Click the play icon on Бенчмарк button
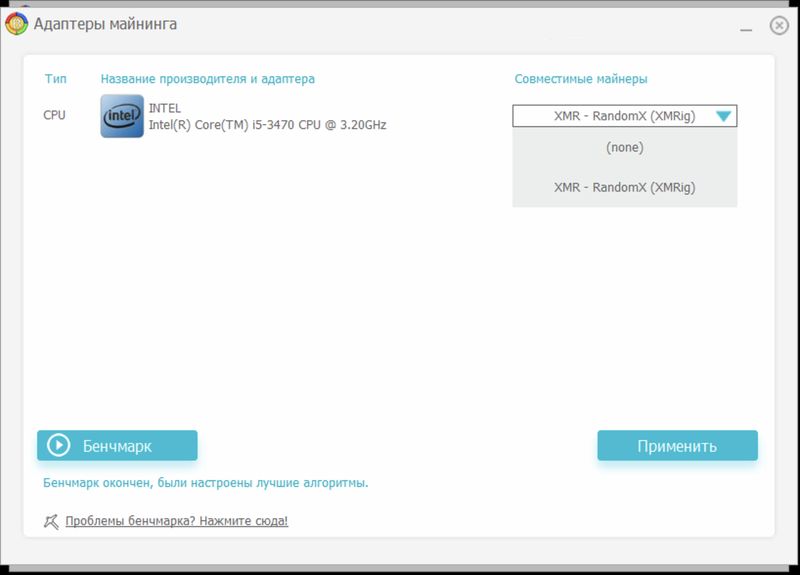The image size is (800, 575). pyautogui.click(x=58, y=446)
